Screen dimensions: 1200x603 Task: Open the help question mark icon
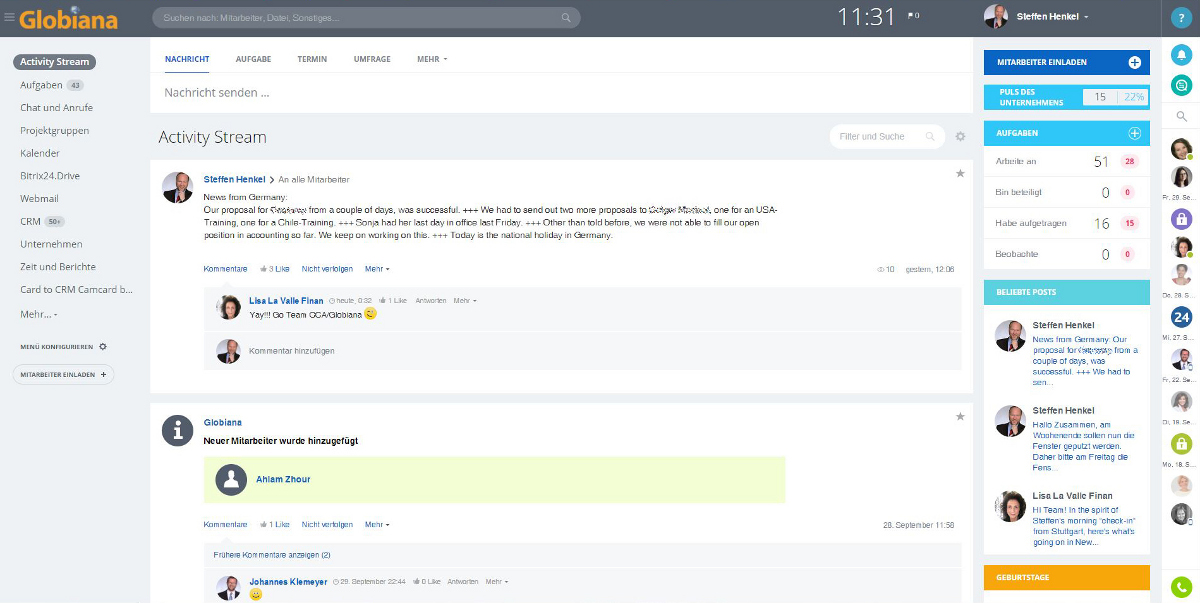[x=1181, y=17]
